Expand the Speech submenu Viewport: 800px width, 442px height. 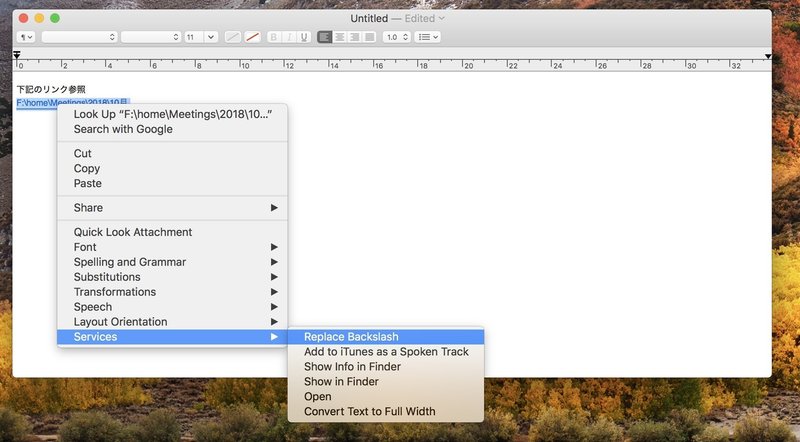[x=172, y=307]
